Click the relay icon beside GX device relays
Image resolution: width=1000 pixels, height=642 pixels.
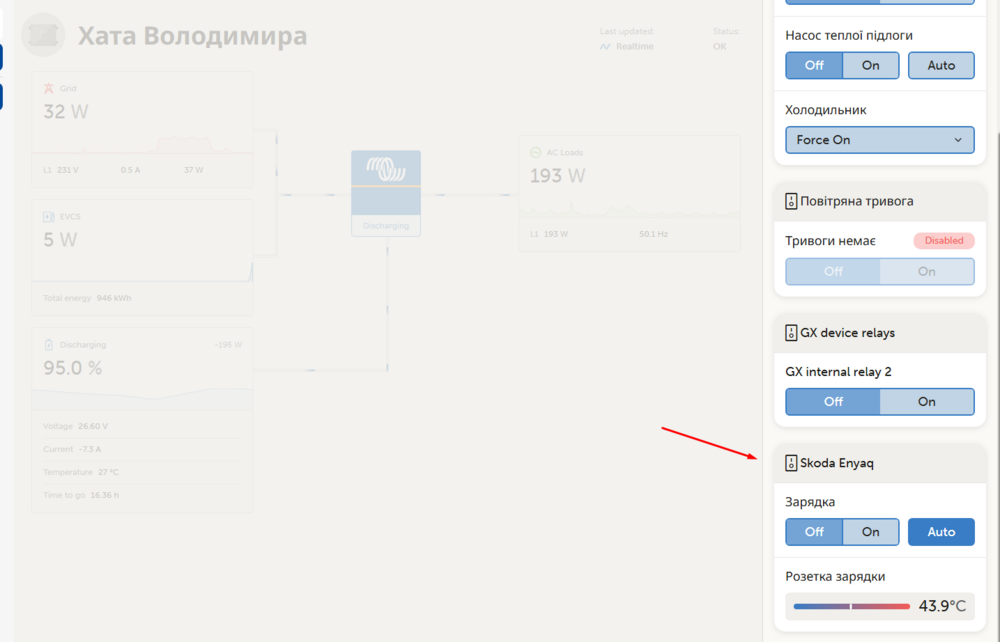point(791,333)
